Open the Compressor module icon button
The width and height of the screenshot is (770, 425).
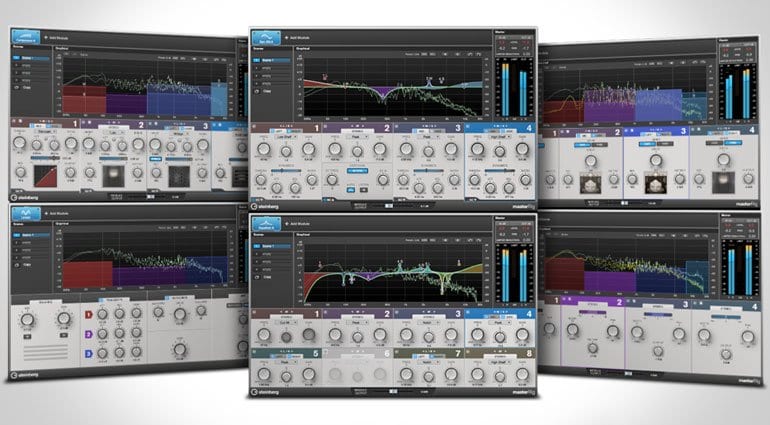pos(26,37)
